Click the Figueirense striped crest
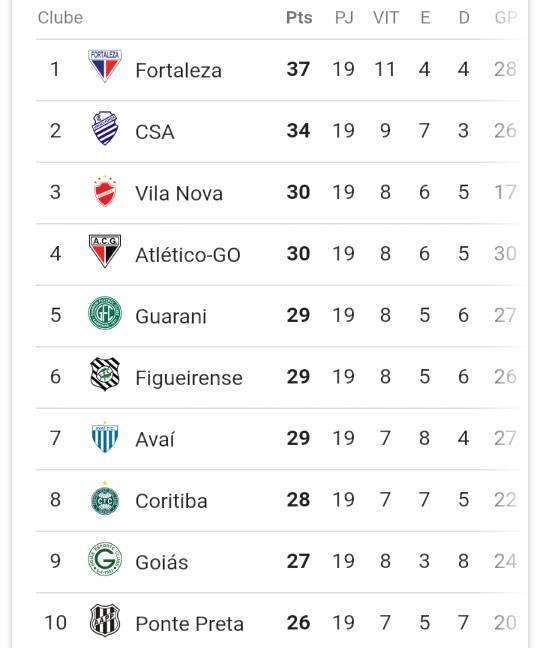540x648 pixels. (x=105, y=374)
